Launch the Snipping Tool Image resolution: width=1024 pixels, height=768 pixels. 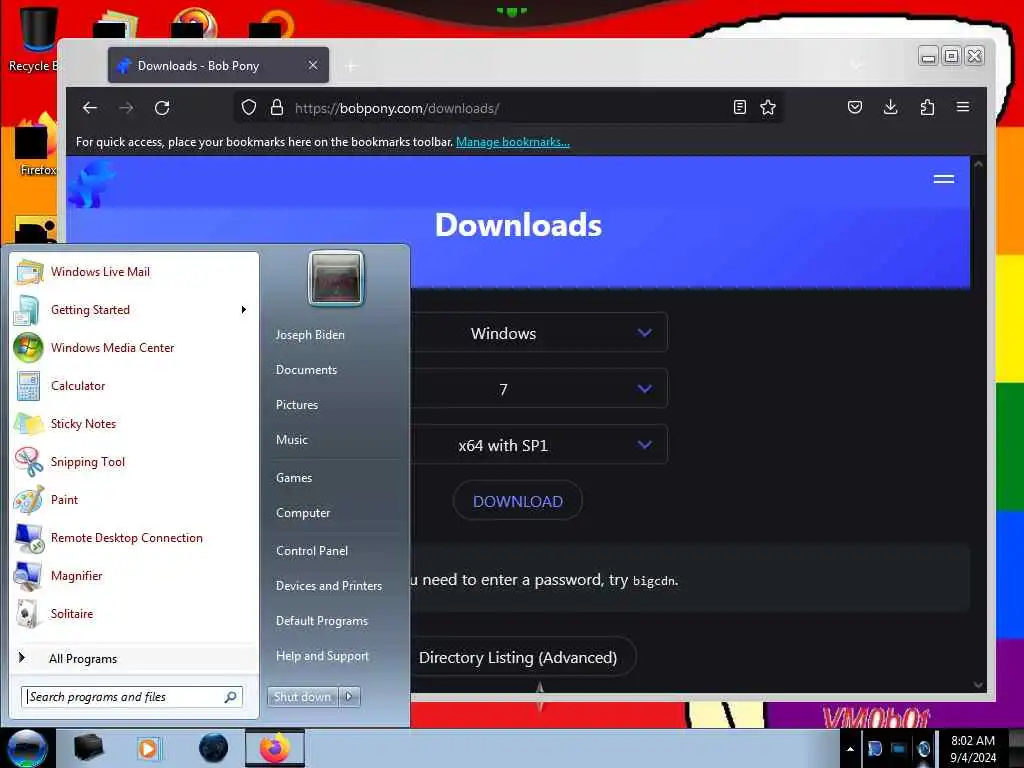[135, 462]
